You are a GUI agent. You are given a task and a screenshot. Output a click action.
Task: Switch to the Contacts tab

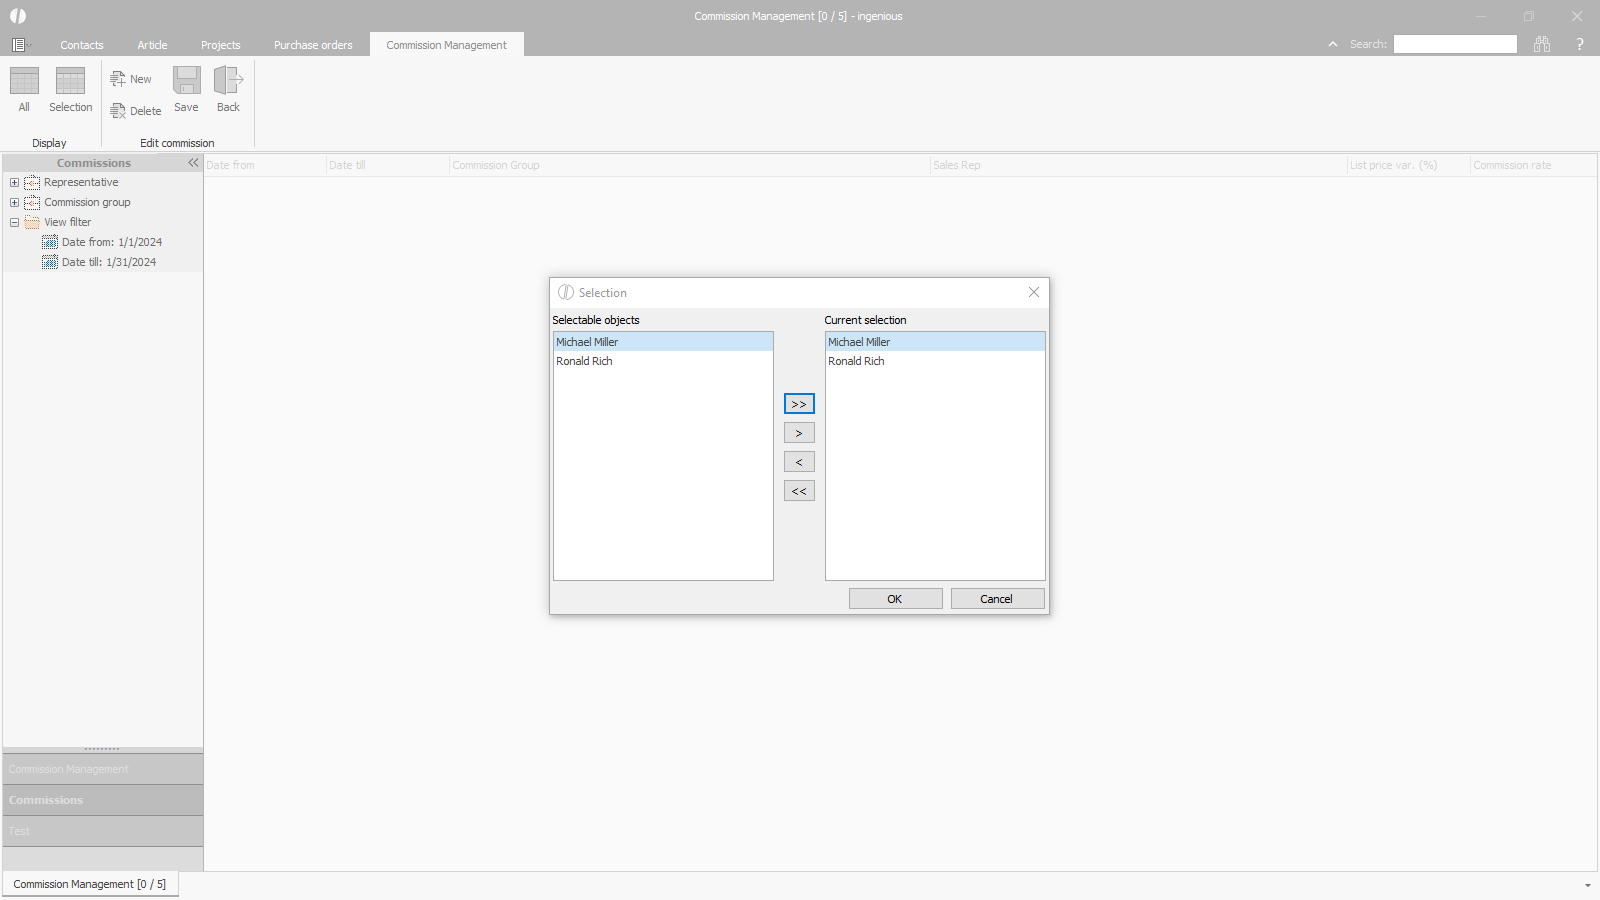point(81,45)
